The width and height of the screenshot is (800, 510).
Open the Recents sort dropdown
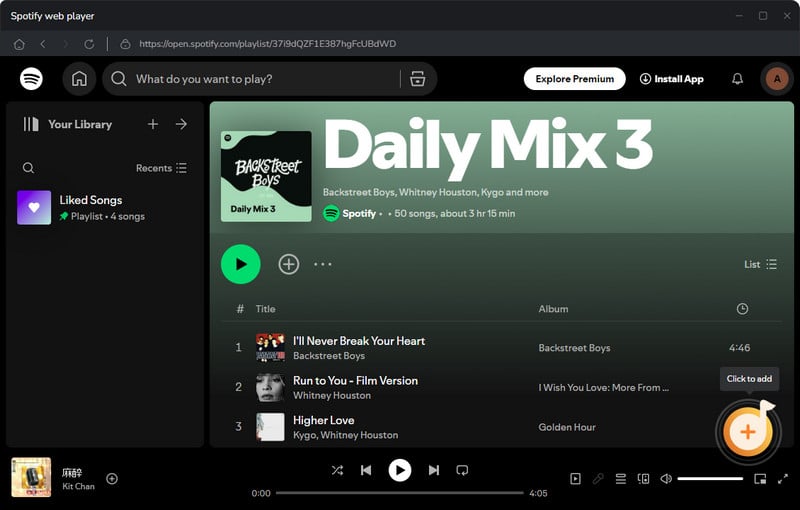point(161,168)
